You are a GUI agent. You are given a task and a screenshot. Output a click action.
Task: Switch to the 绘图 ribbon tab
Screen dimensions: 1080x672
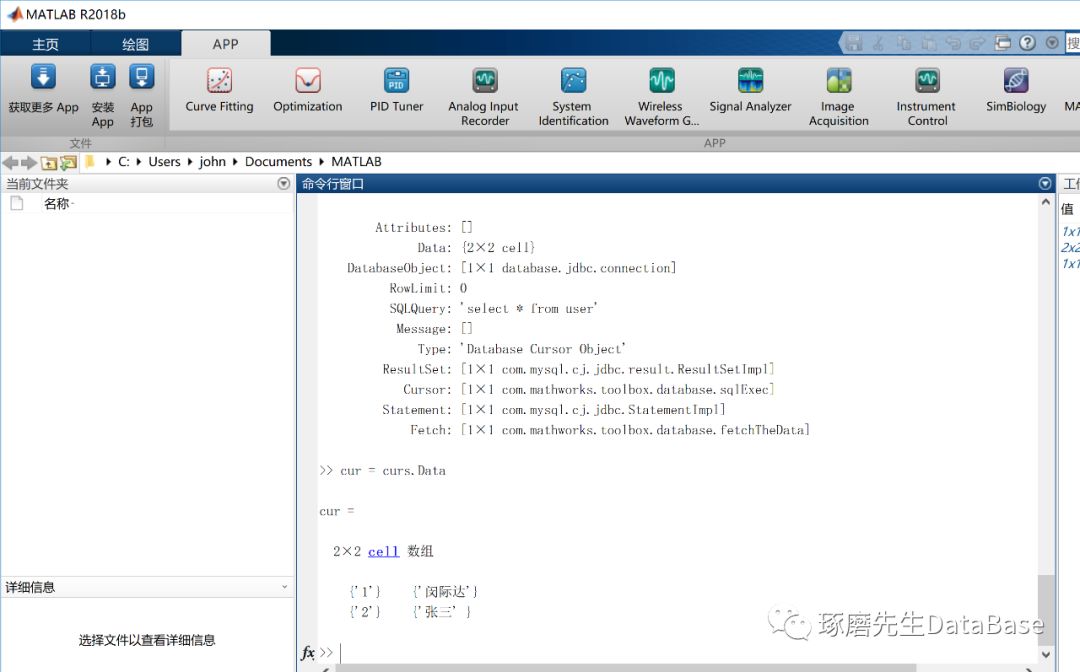(135, 44)
